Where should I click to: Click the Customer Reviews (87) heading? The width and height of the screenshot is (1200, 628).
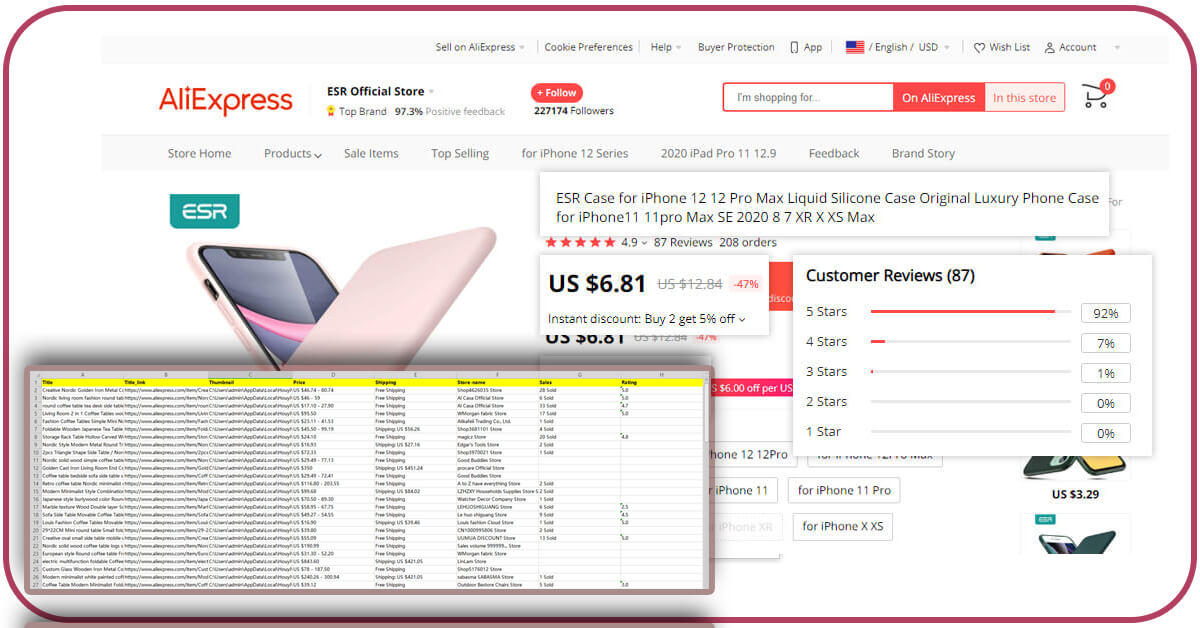pos(890,275)
